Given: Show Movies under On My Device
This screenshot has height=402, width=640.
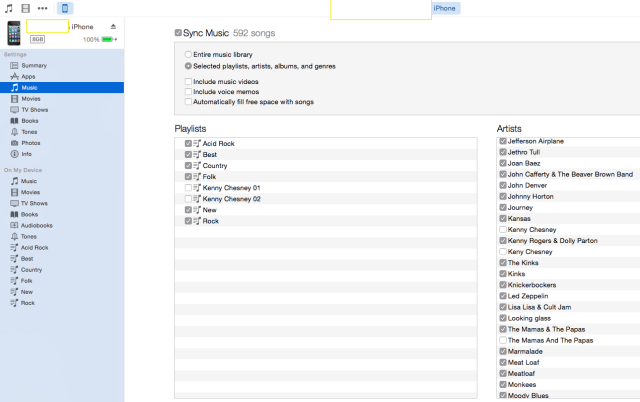Looking at the screenshot, I should pyautogui.click(x=62, y=192).
